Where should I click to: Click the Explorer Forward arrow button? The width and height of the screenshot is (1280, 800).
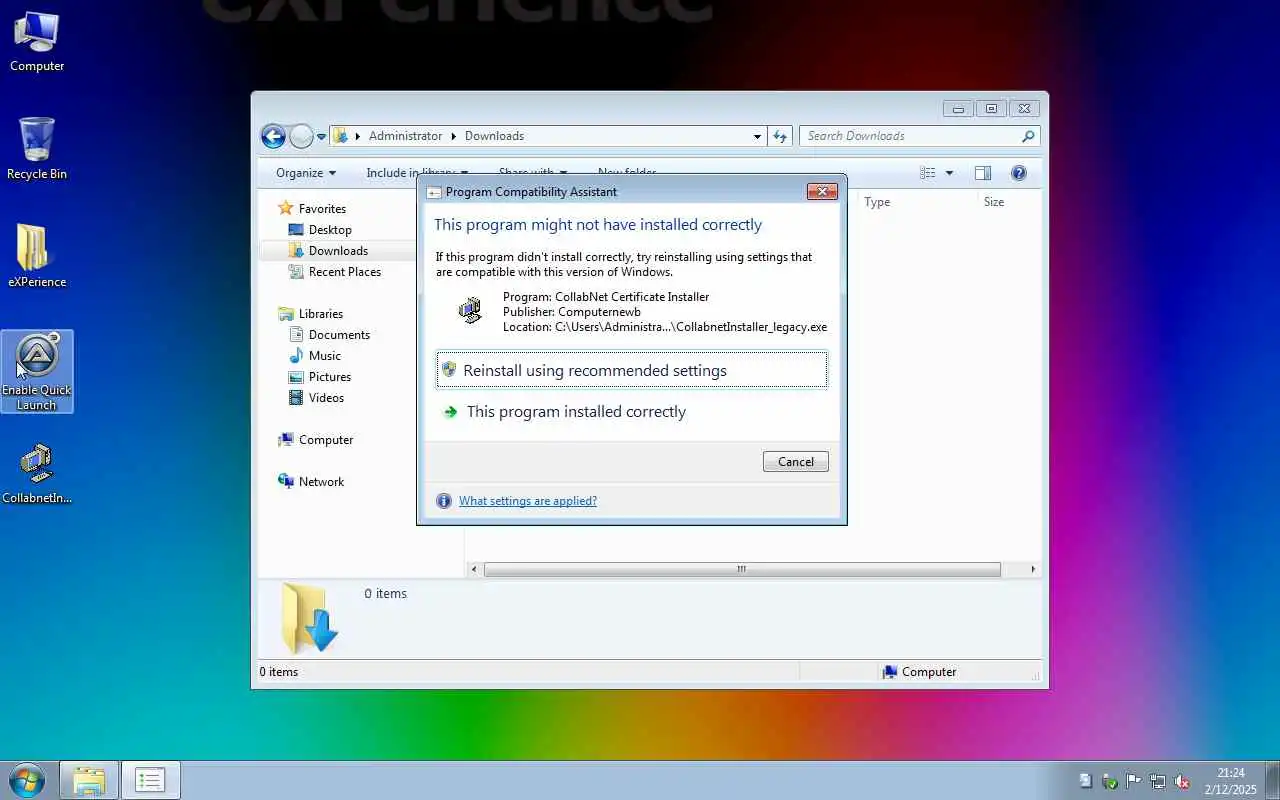[301, 136]
